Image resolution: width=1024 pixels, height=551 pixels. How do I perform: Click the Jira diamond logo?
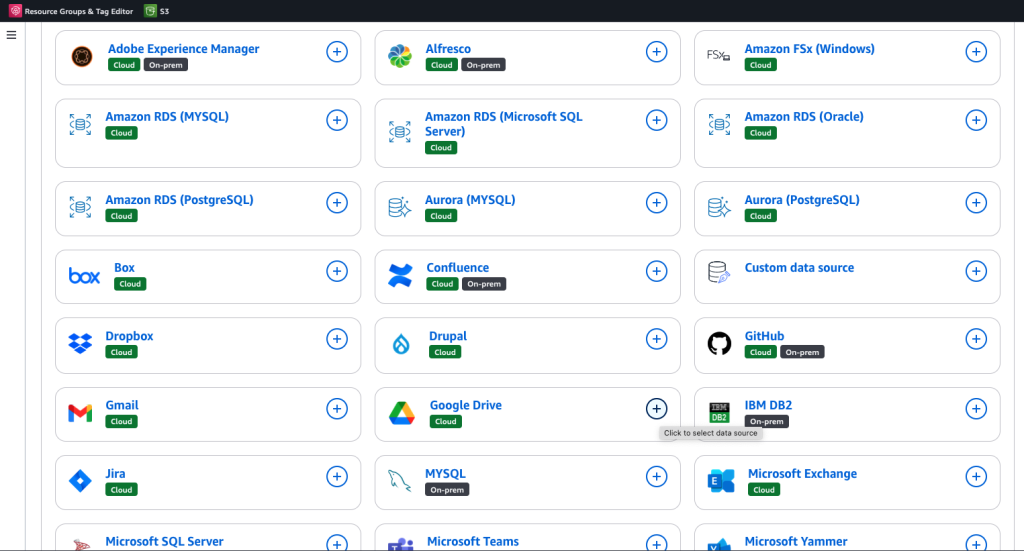(x=80, y=481)
